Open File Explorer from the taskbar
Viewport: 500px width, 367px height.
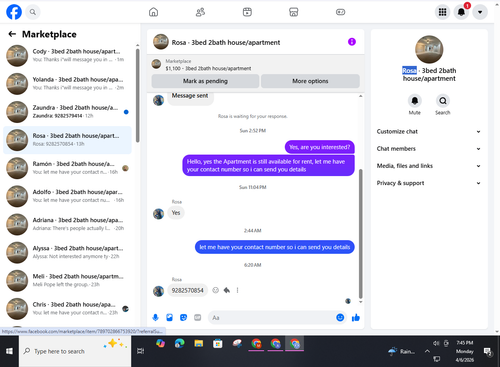tap(199, 344)
